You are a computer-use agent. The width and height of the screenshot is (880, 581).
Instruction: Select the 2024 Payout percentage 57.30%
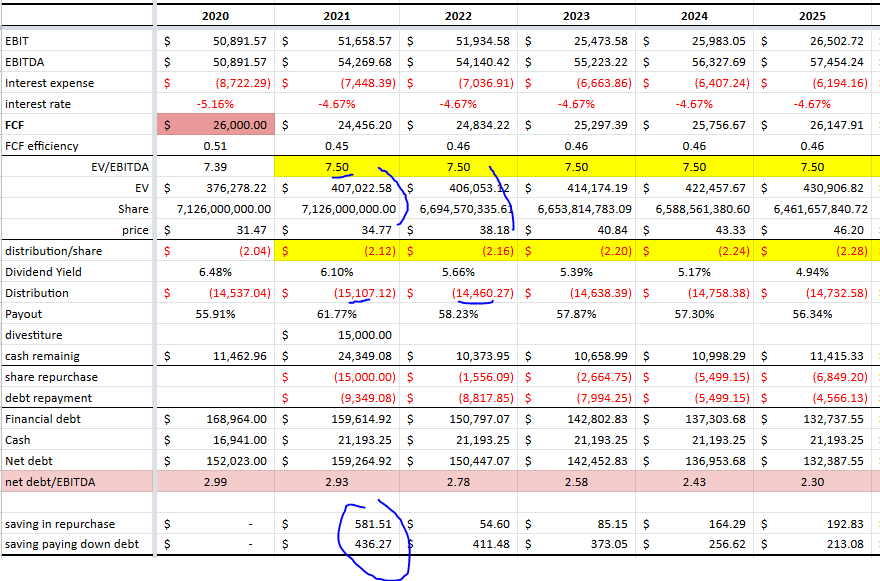click(x=694, y=314)
